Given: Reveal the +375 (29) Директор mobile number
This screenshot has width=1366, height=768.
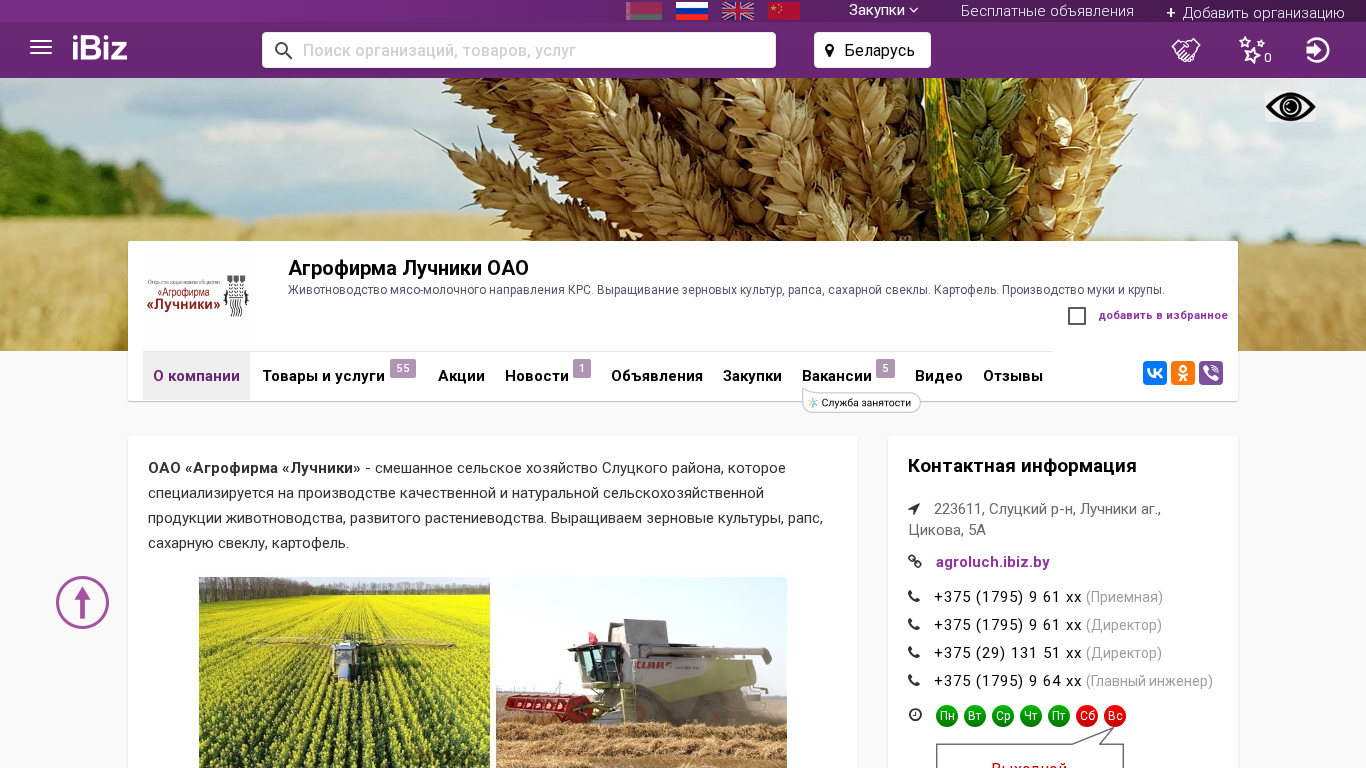Looking at the screenshot, I should point(1007,653).
